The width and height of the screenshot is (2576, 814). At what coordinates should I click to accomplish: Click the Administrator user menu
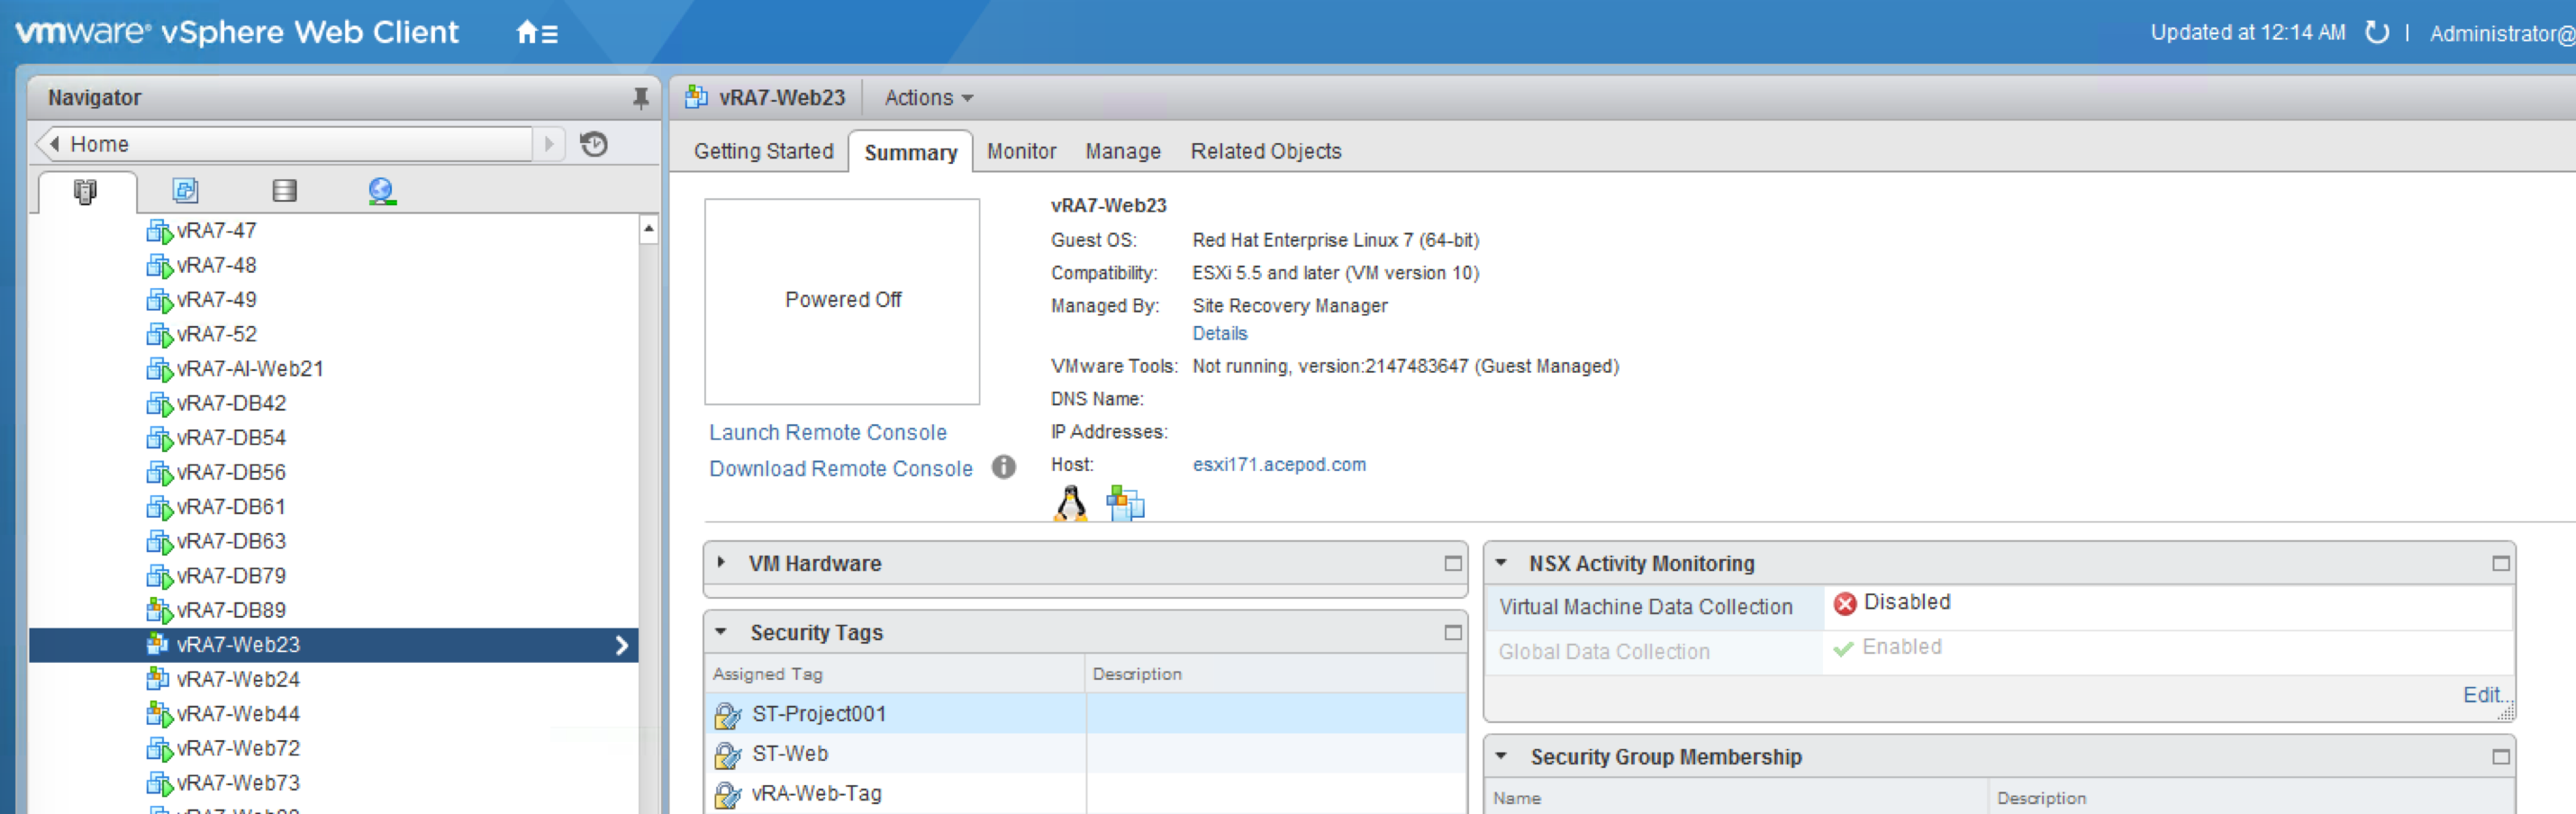[x=2501, y=34]
